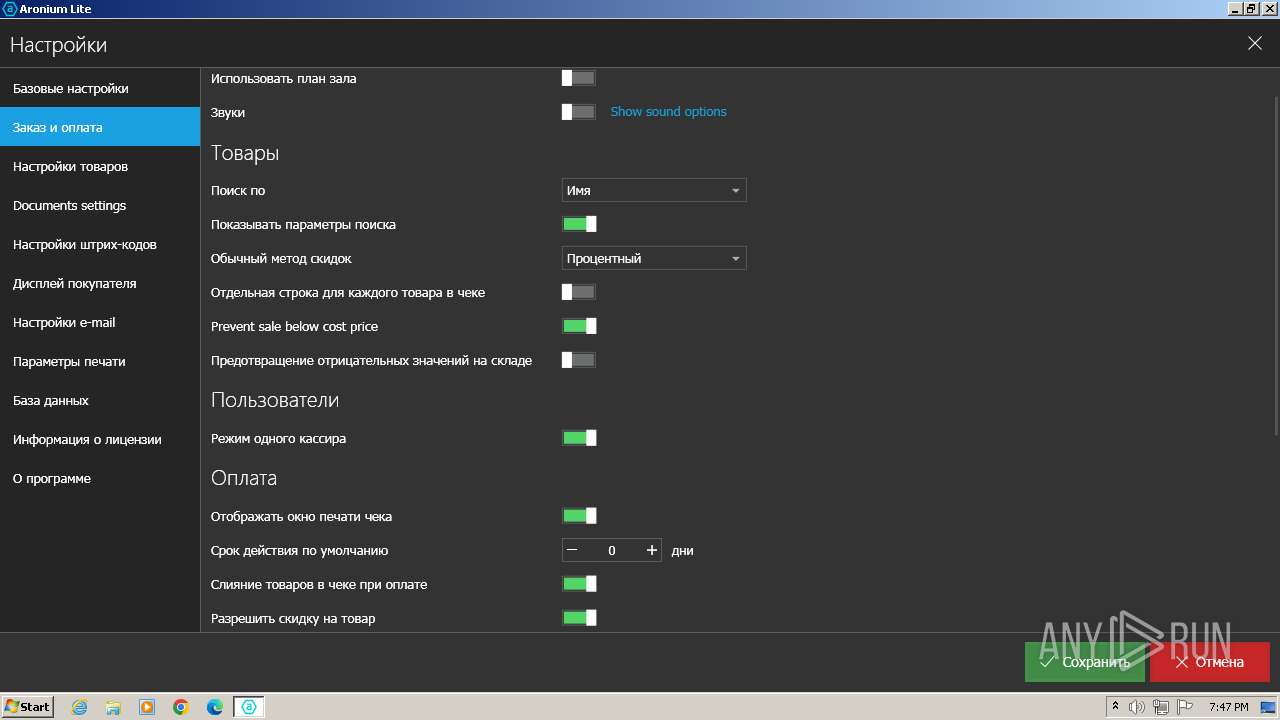
Task: Click the Show sound options link
Action: [x=668, y=111]
